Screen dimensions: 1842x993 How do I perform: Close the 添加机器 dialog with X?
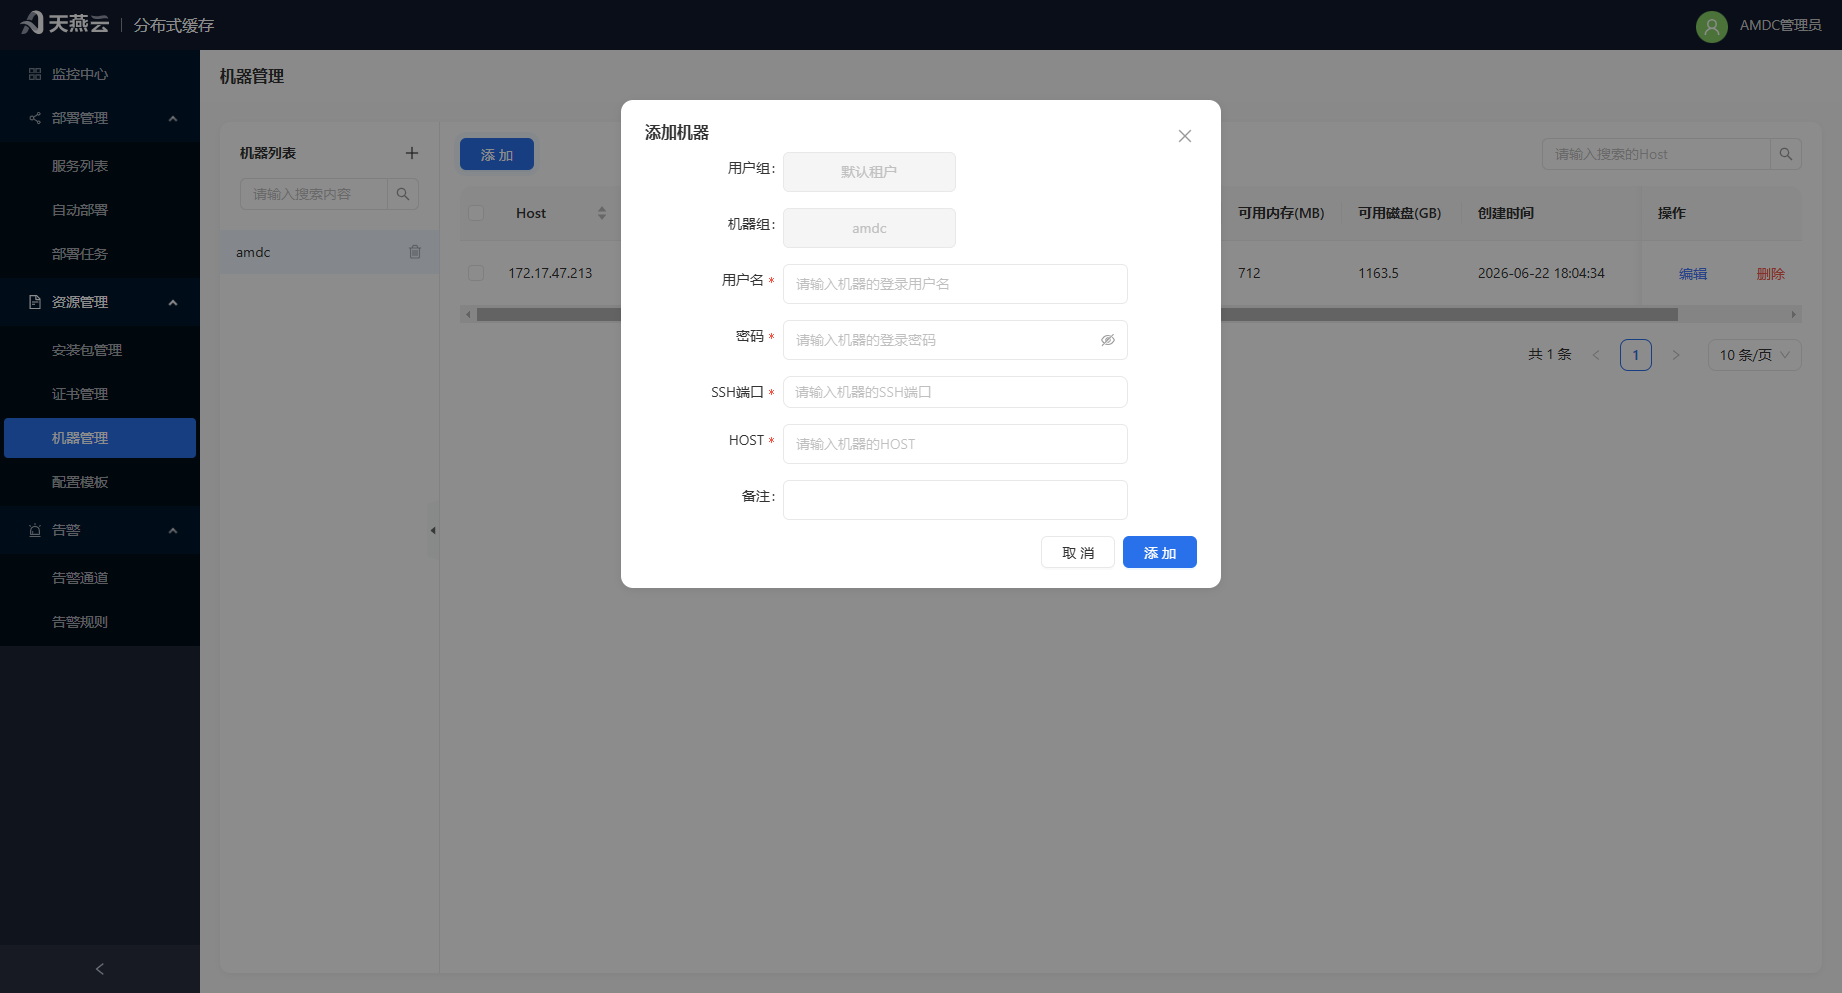(x=1184, y=136)
